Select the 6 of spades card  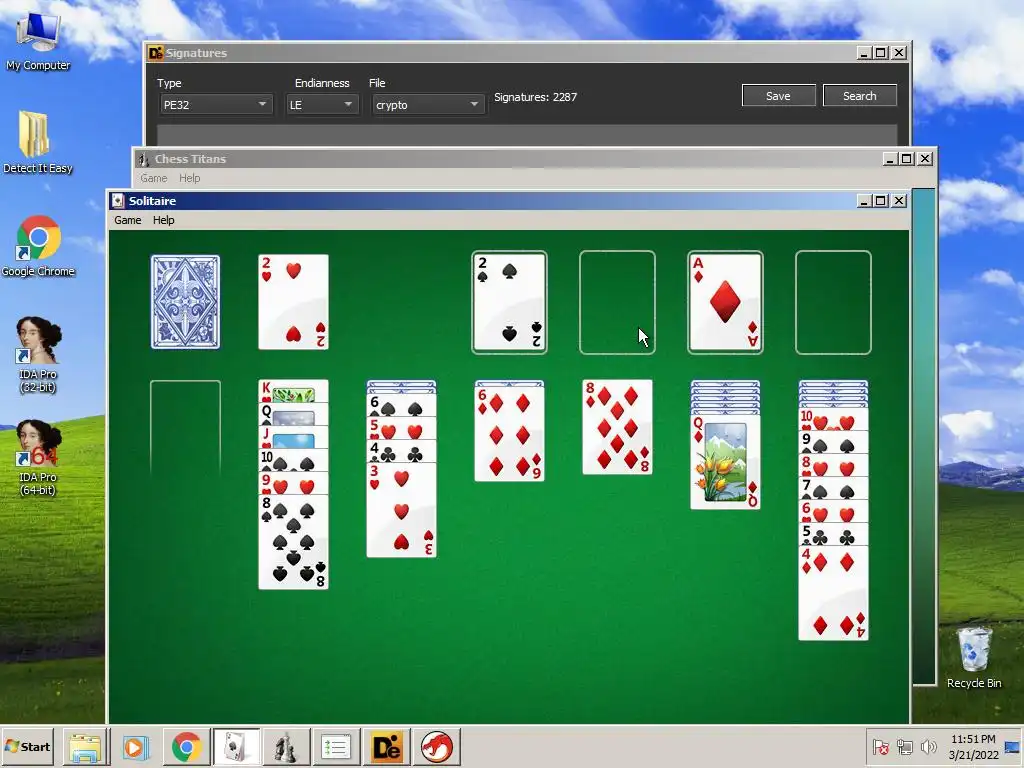(x=401, y=405)
